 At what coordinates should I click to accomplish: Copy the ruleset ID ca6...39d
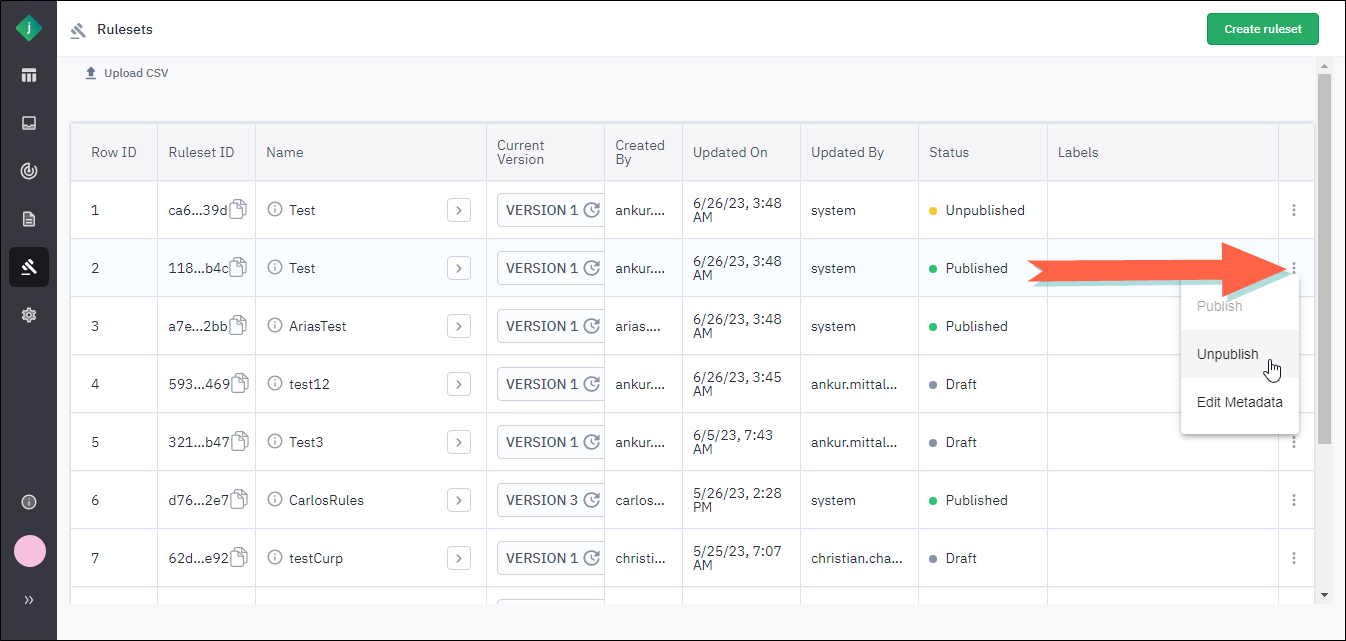point(238,210)
